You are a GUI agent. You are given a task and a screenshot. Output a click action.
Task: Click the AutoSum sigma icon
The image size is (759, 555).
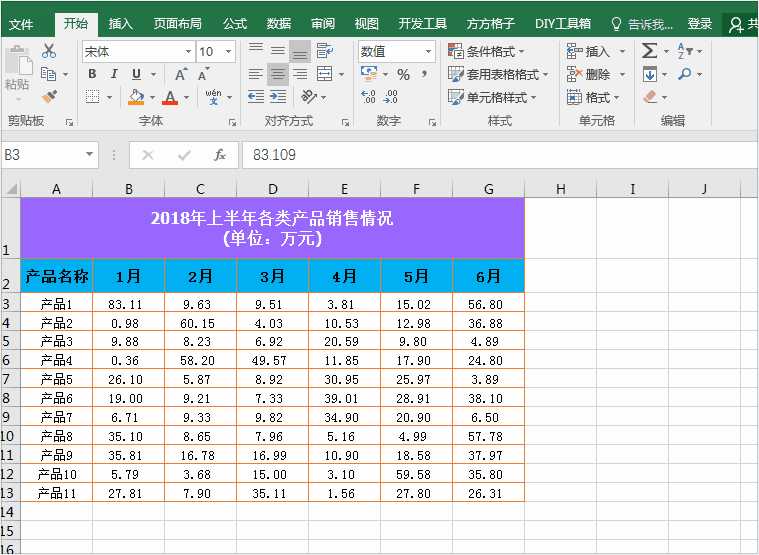click(650, 51)
